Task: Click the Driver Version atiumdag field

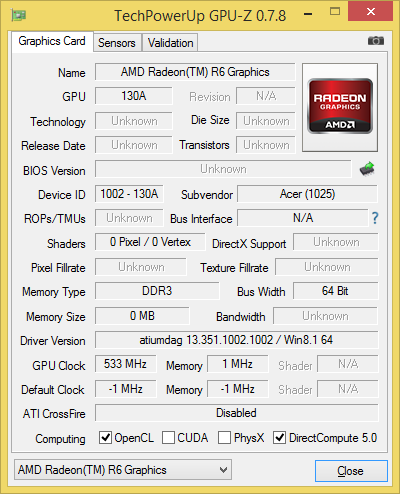Action: coord(236,340)
